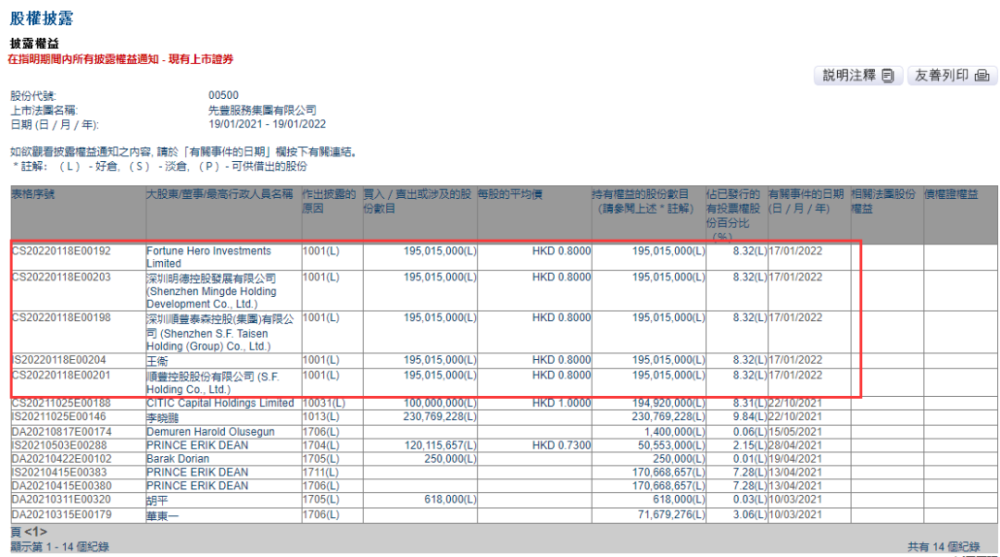
Task: Click the 股權披露 page heading
Action: click(x=41, y=19)
